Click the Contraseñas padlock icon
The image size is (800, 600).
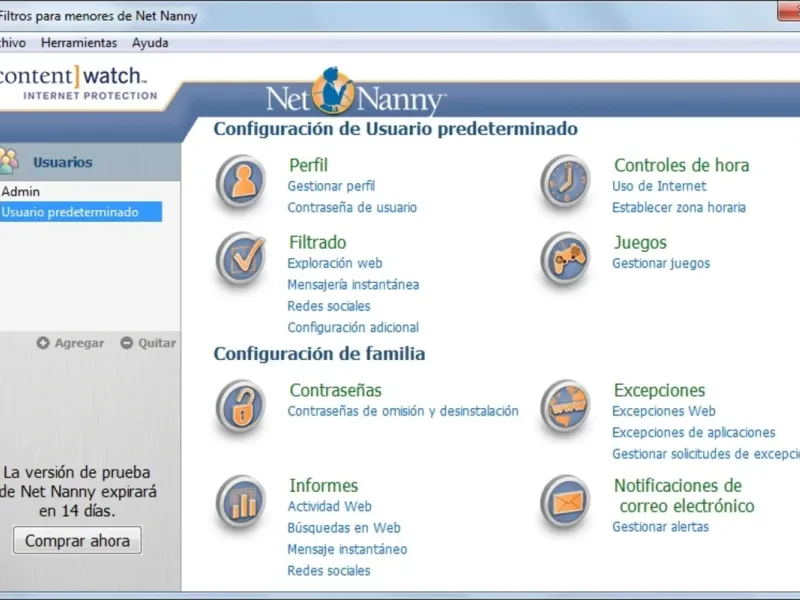[x=241, y=406]
